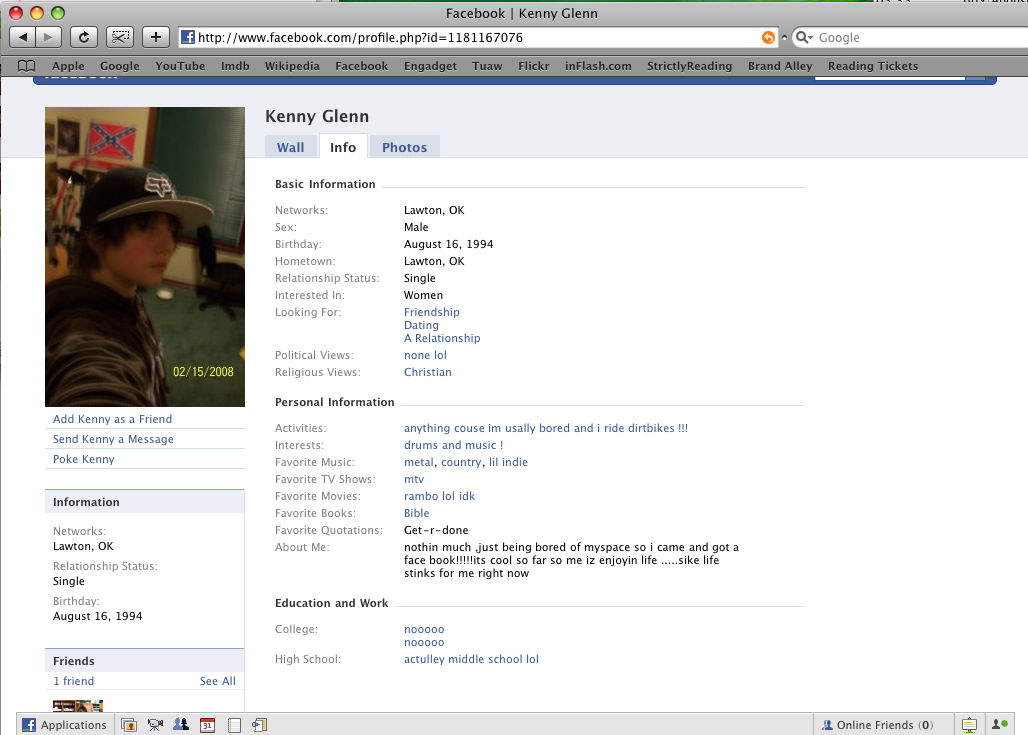Open the Reading Tickets bookmark
The width and height of the screenshot is (1028, 735).
873,66
